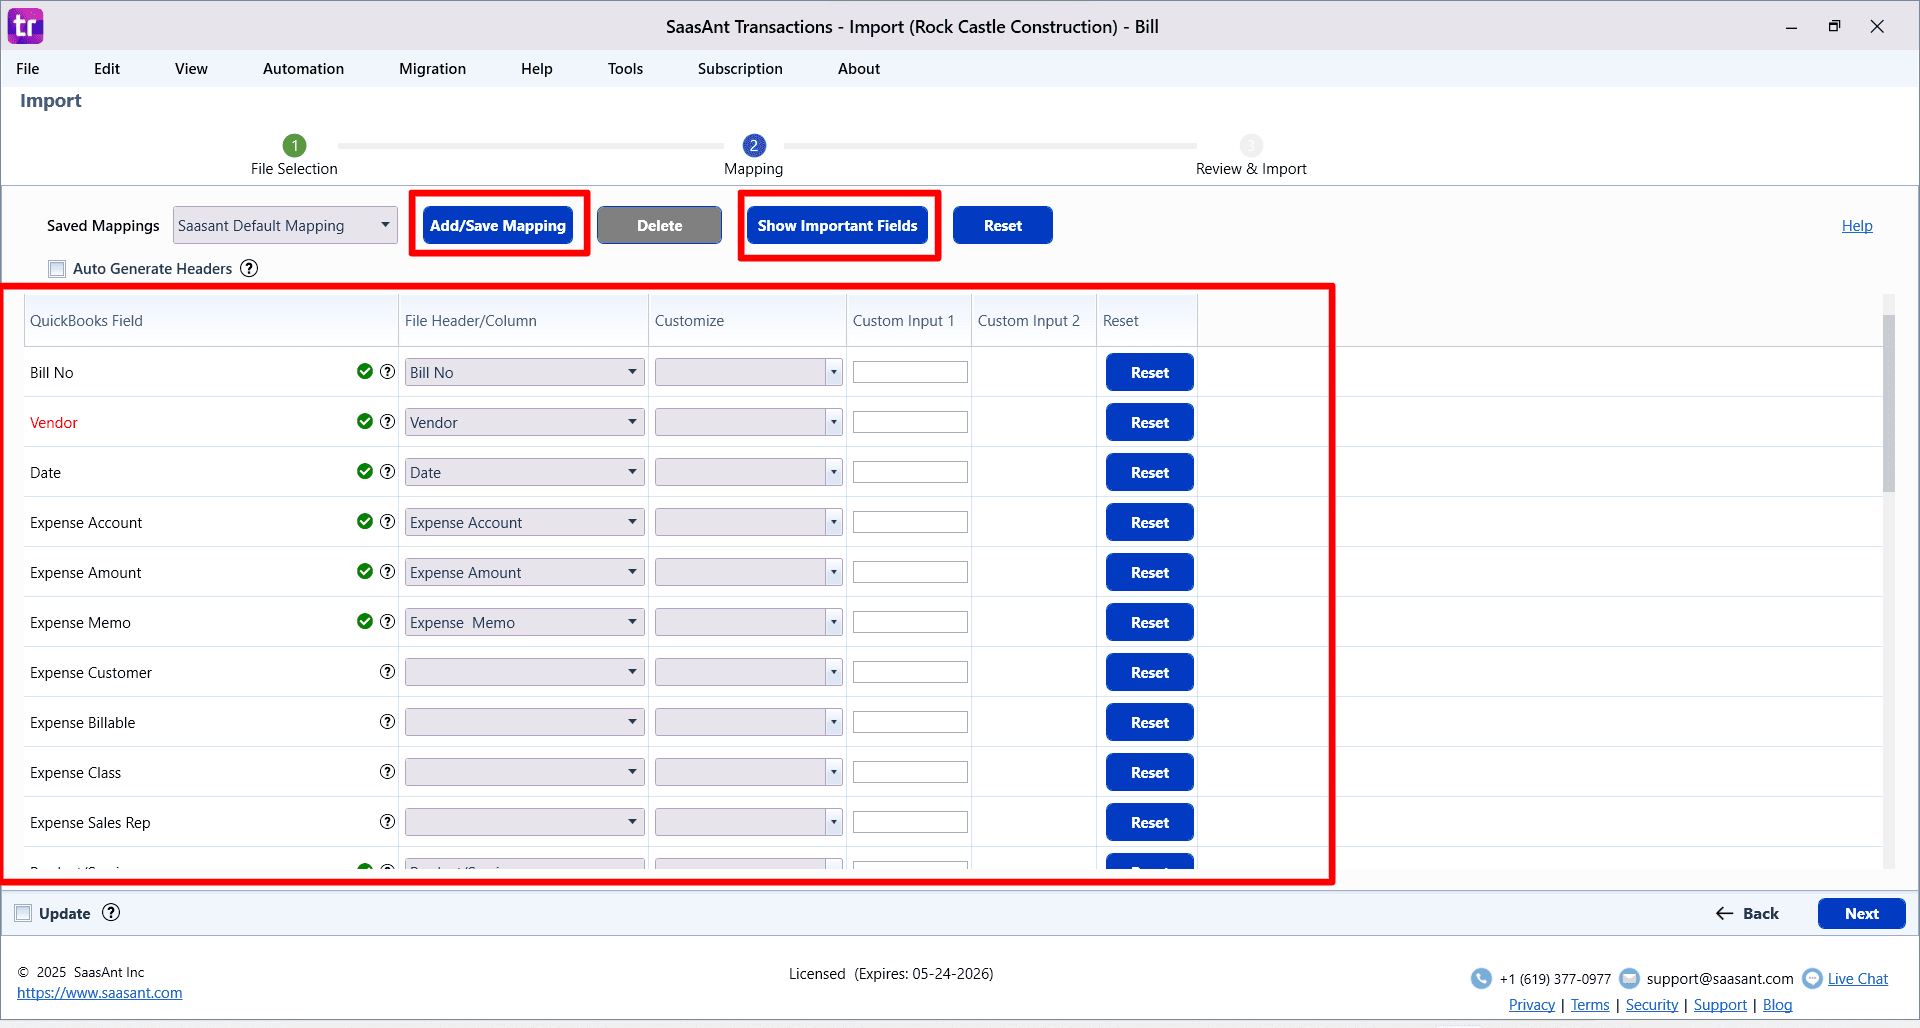
Task: Enable Auto Generate Headers checkbox
Action: point(57,268)
